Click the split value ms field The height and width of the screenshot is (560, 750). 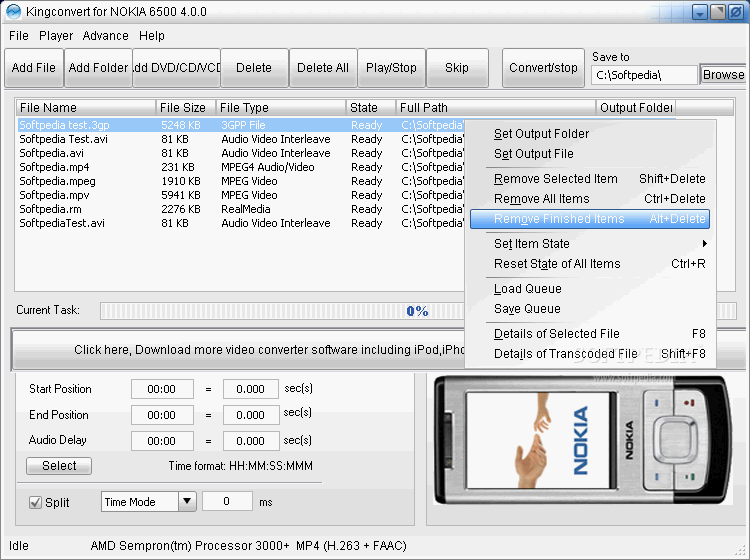pyautogui.click(x=227, y=501)
